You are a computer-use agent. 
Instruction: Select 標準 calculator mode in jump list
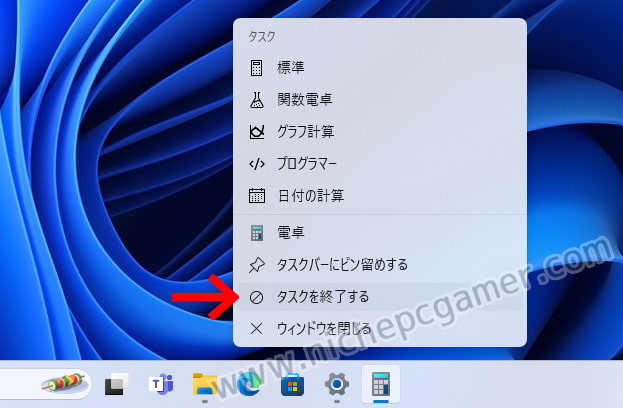tap(380, 68)
